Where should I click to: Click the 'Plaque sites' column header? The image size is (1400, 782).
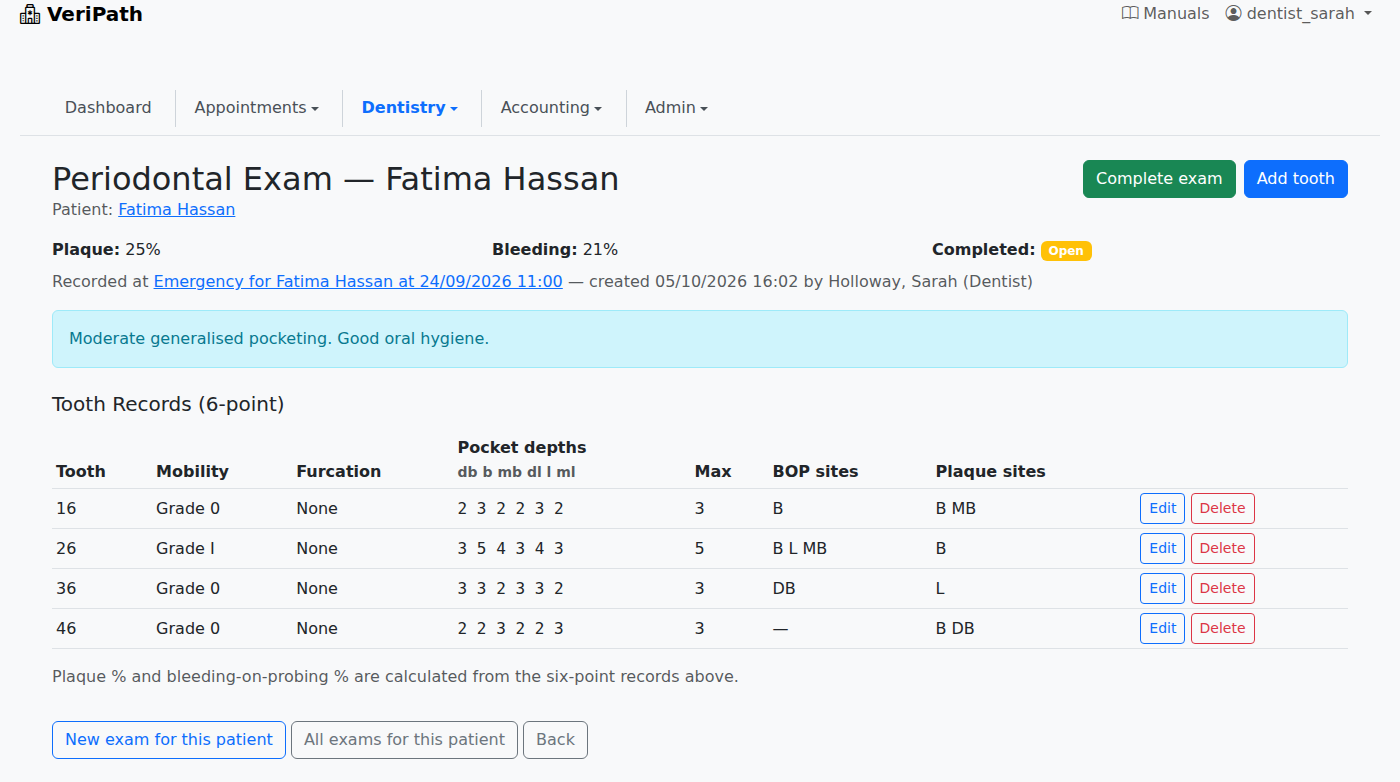point(991,471)
